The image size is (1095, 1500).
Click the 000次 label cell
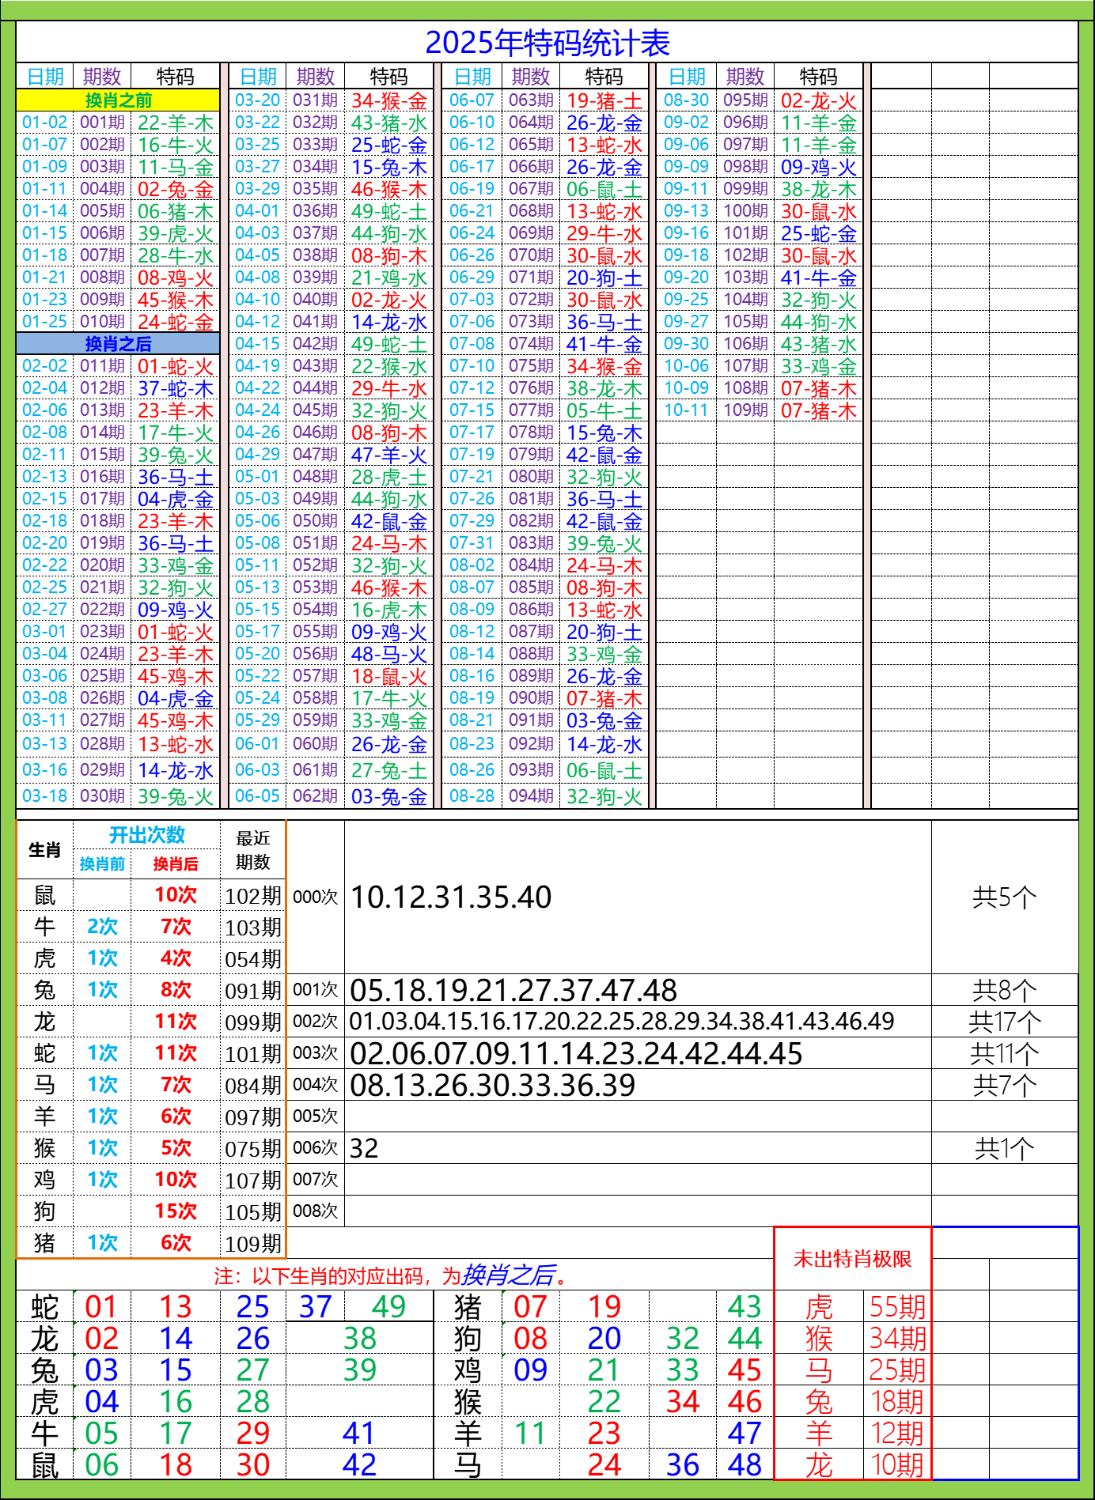click(x=315, y=897)
